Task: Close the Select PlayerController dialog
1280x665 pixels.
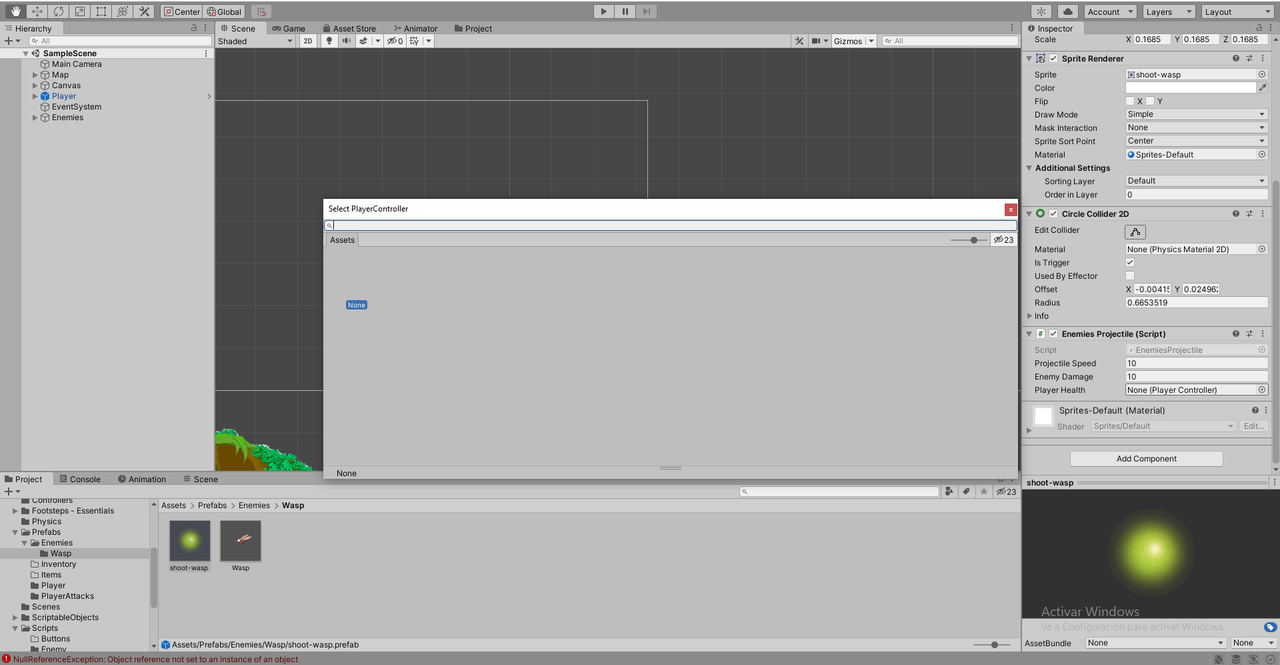Action: click(x=1011, y=209)
